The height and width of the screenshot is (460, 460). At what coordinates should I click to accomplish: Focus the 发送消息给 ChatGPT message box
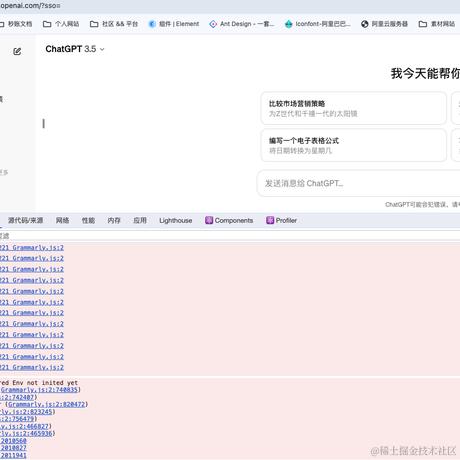point(359,183)
